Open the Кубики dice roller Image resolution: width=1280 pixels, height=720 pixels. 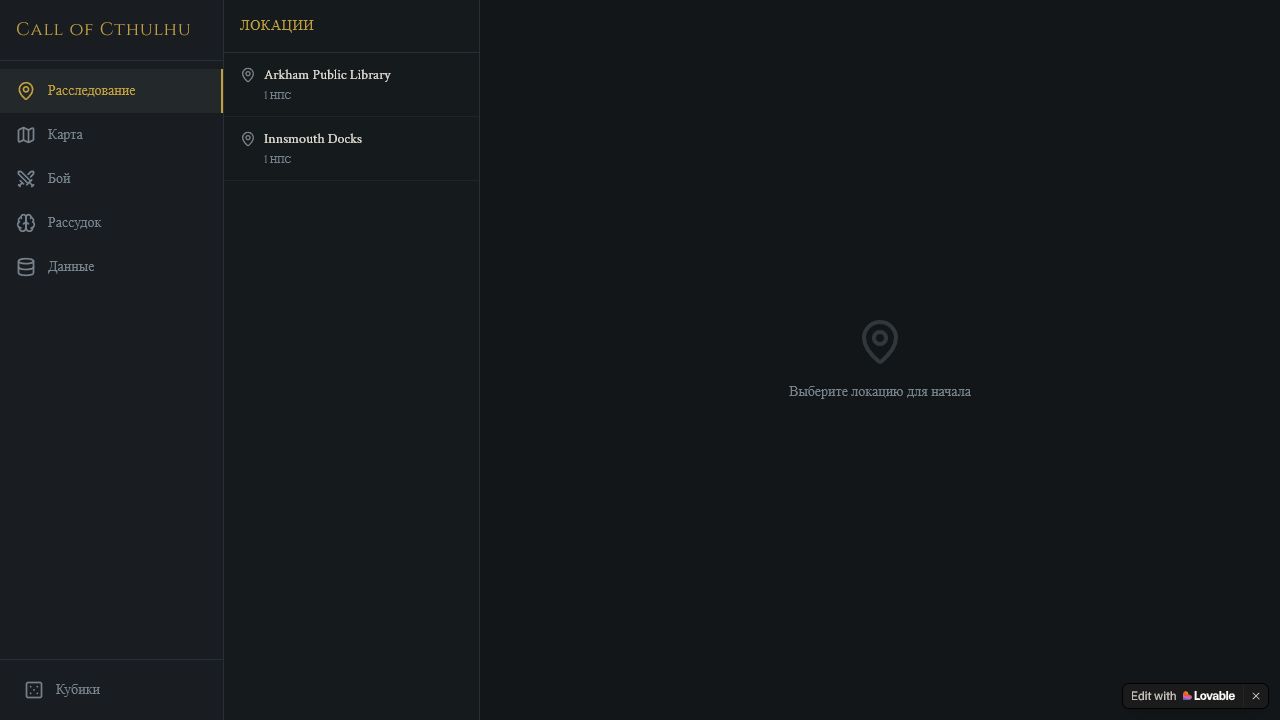[111, 690]
